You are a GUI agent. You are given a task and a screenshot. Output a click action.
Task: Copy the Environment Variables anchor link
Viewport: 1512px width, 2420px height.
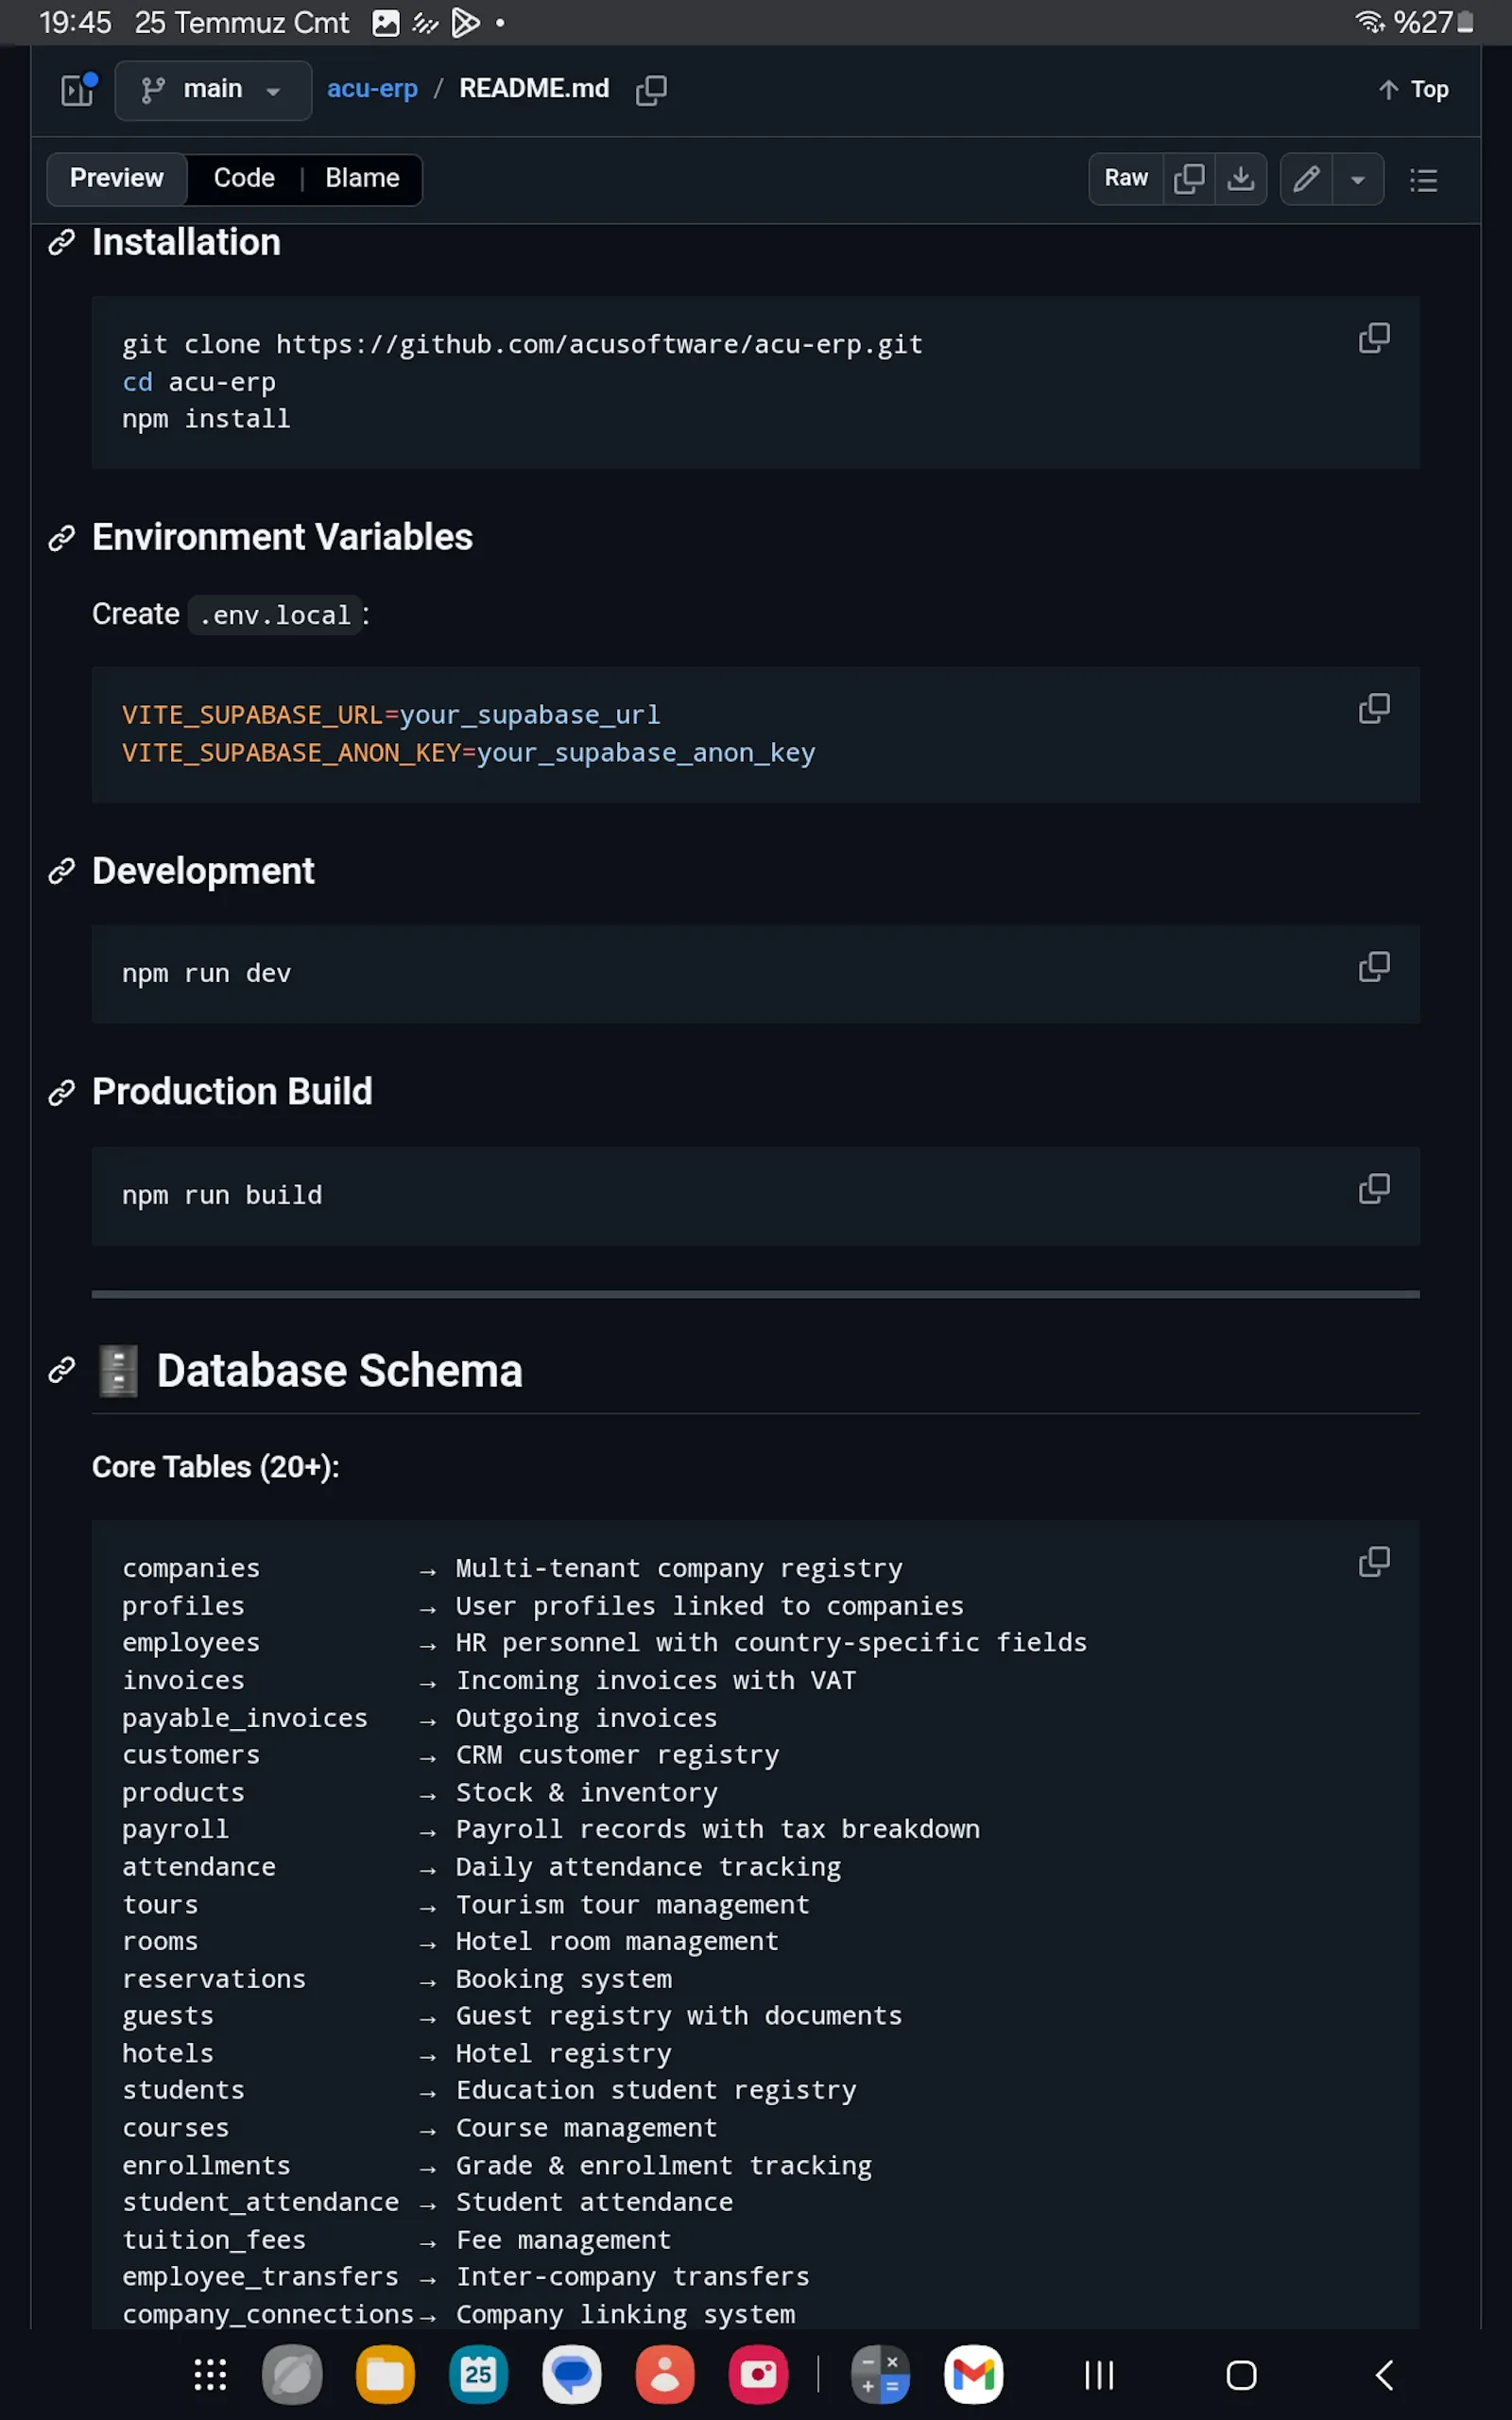62,538
